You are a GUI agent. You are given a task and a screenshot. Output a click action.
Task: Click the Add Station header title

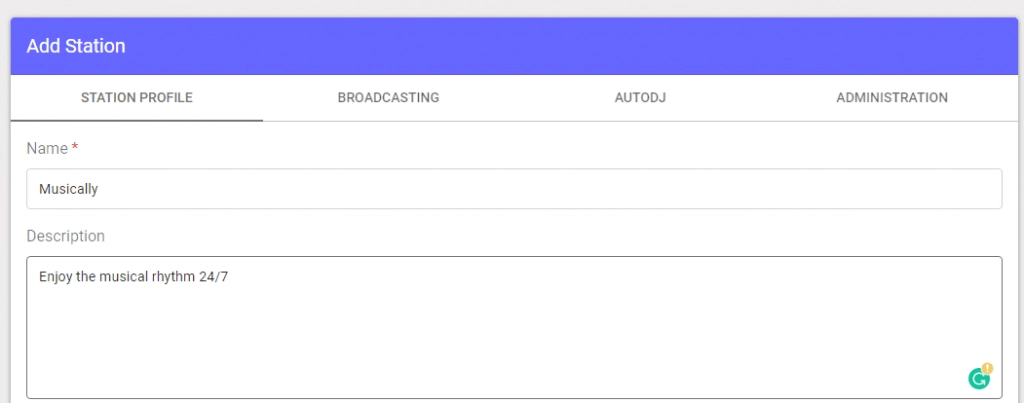pos(76,46)
